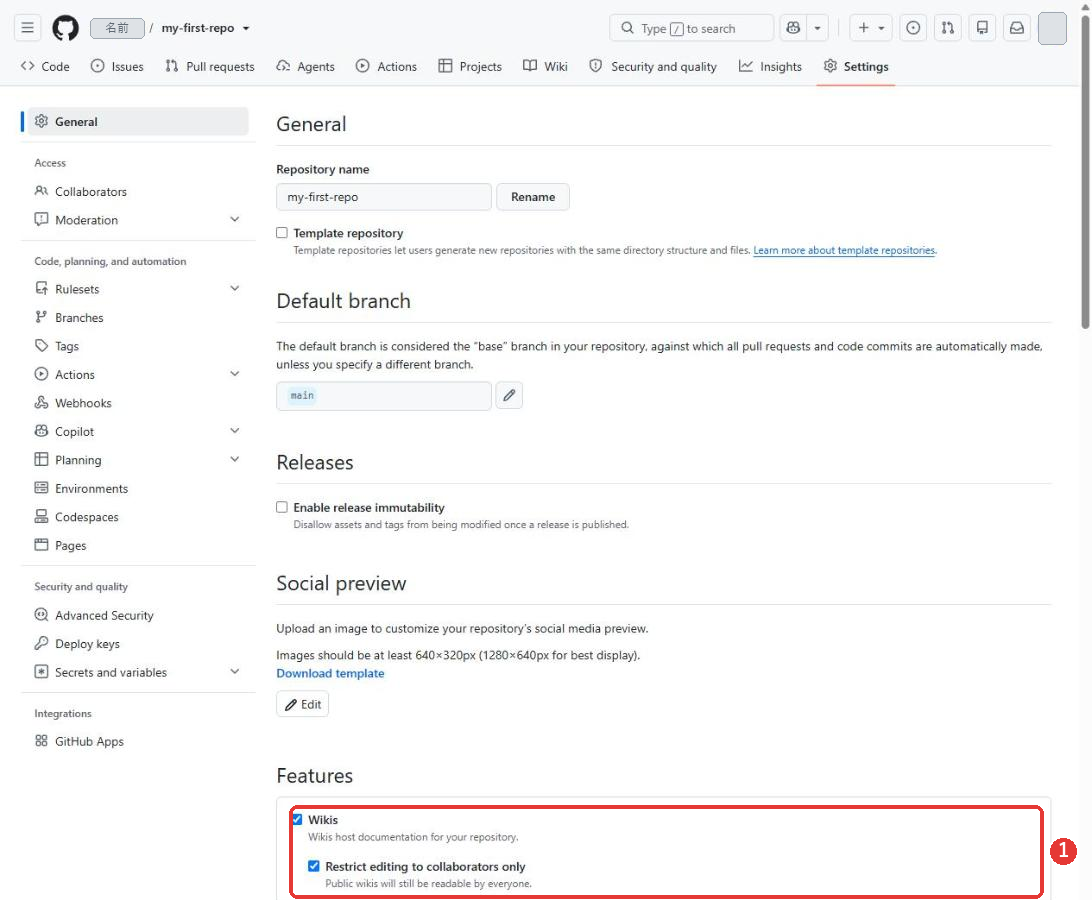This screenshot has width=1092, height=900.
Task: Focus the Type / to search field
Action: [691, 28]
